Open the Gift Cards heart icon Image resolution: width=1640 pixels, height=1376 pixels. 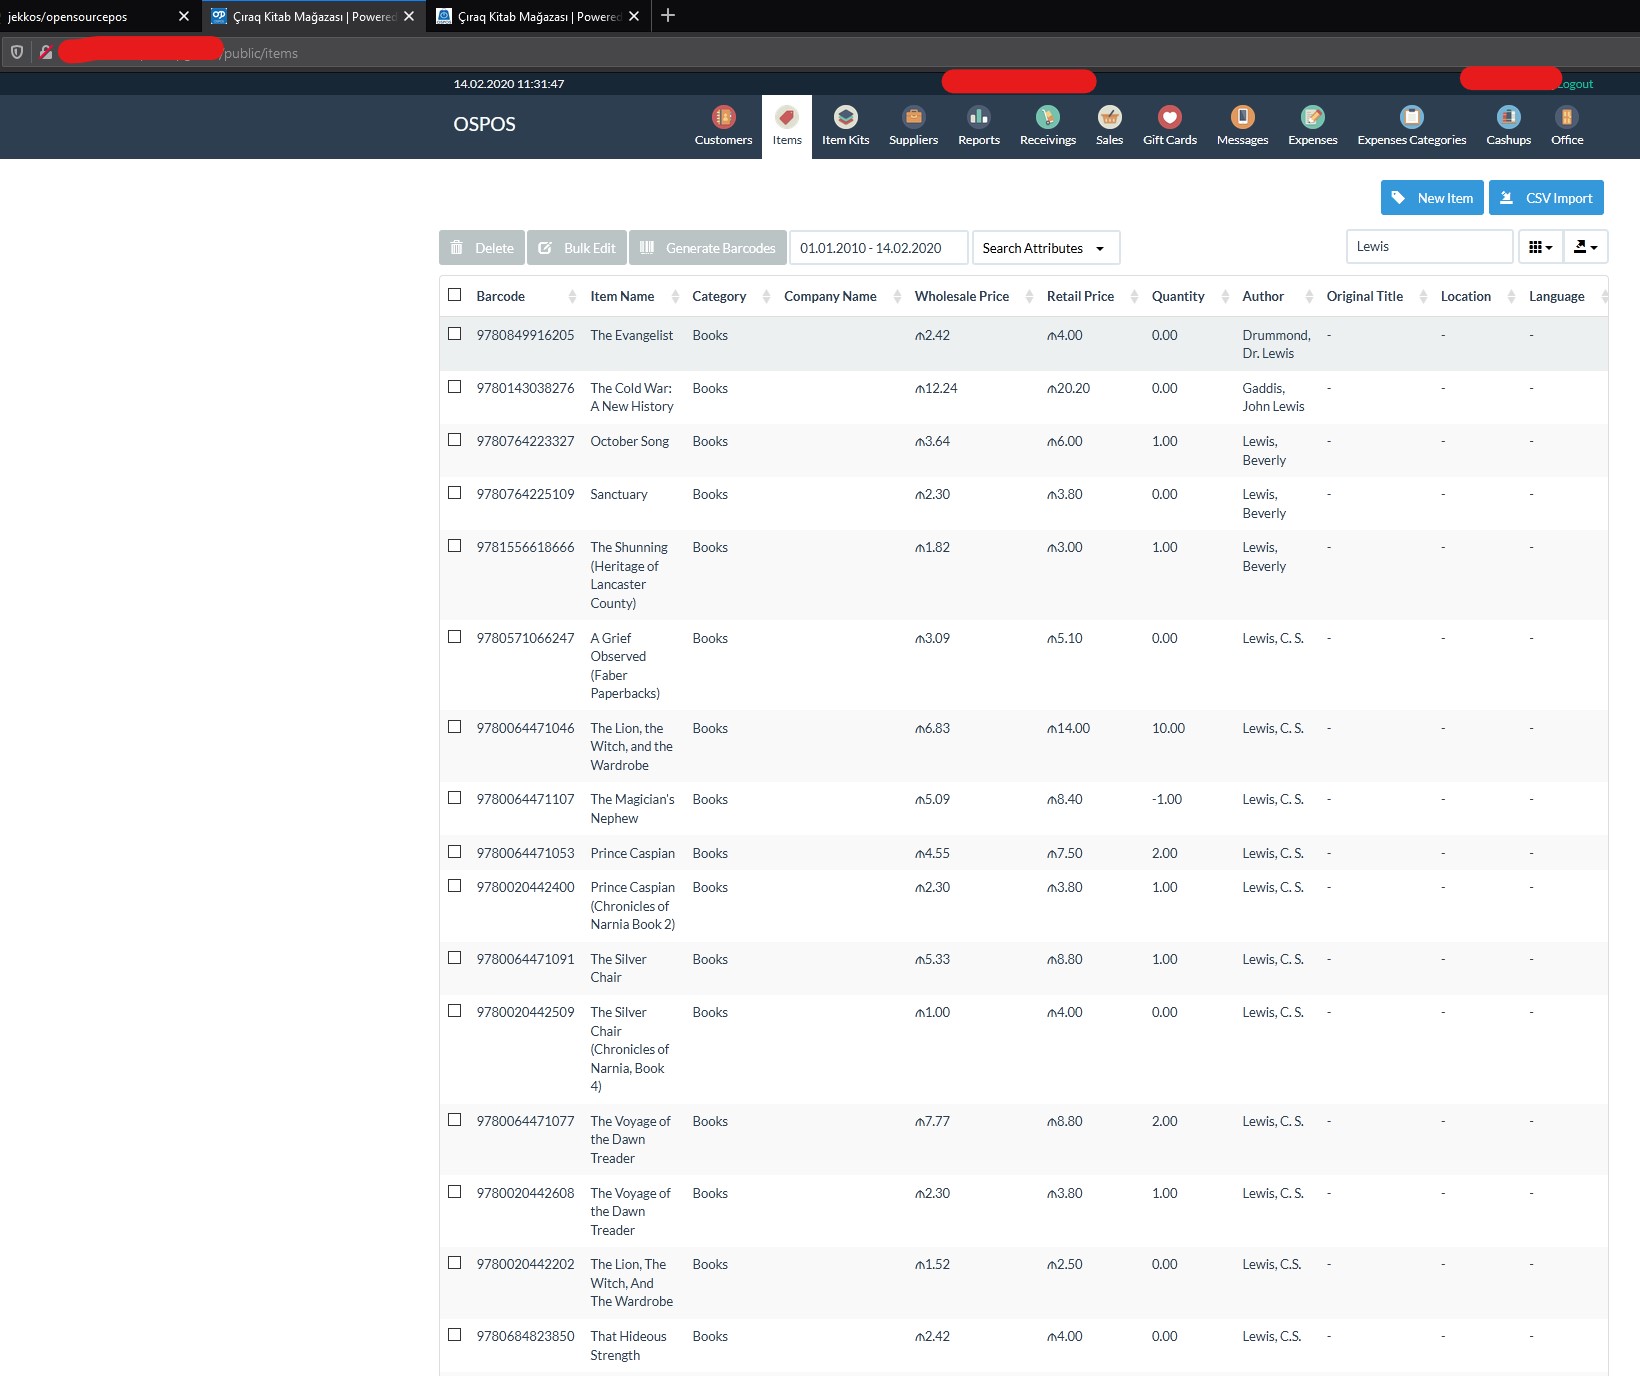[x=1169, y=117]
